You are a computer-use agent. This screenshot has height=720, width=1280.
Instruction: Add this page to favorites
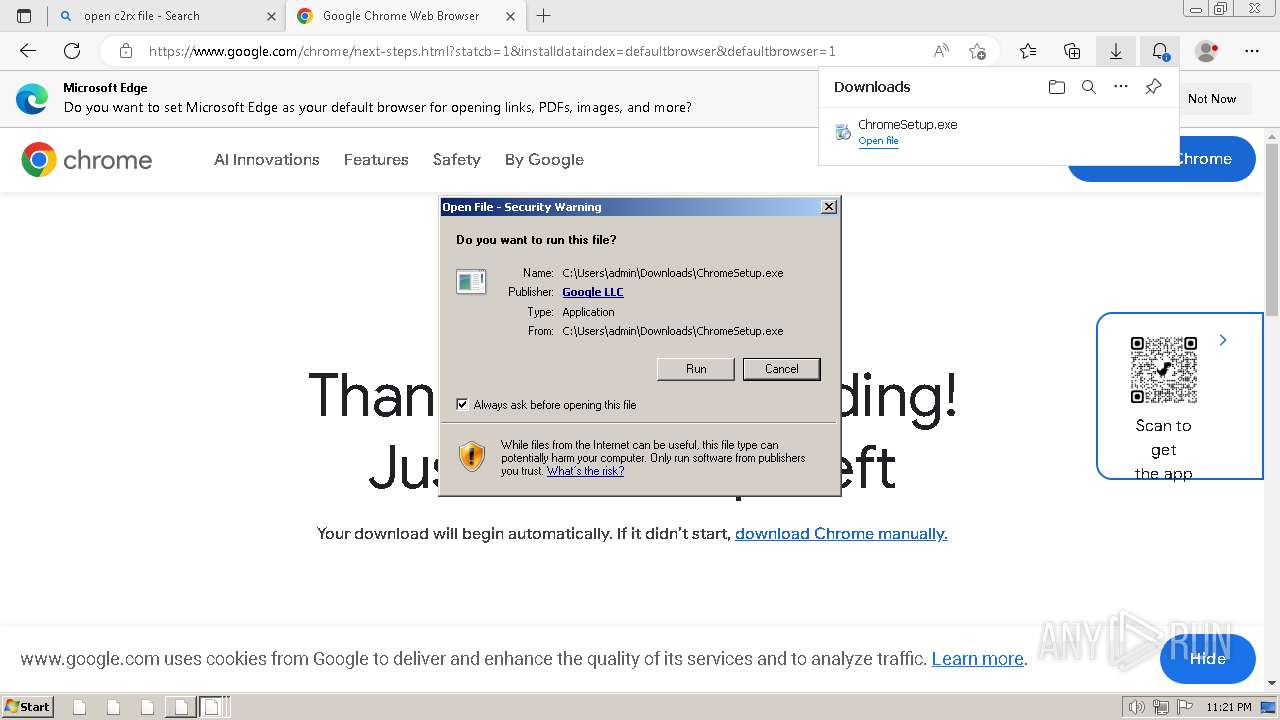[977, 51]
